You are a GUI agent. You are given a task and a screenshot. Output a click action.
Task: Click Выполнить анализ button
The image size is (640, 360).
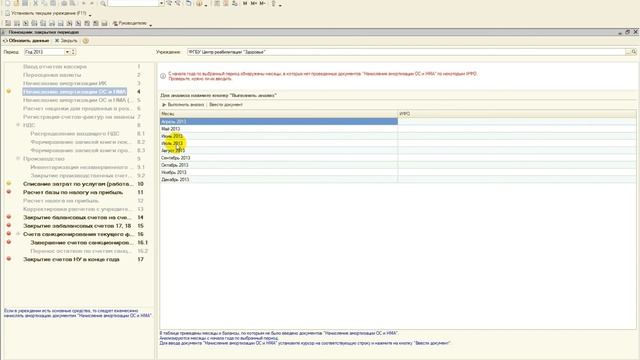click(x=183, y=105)
